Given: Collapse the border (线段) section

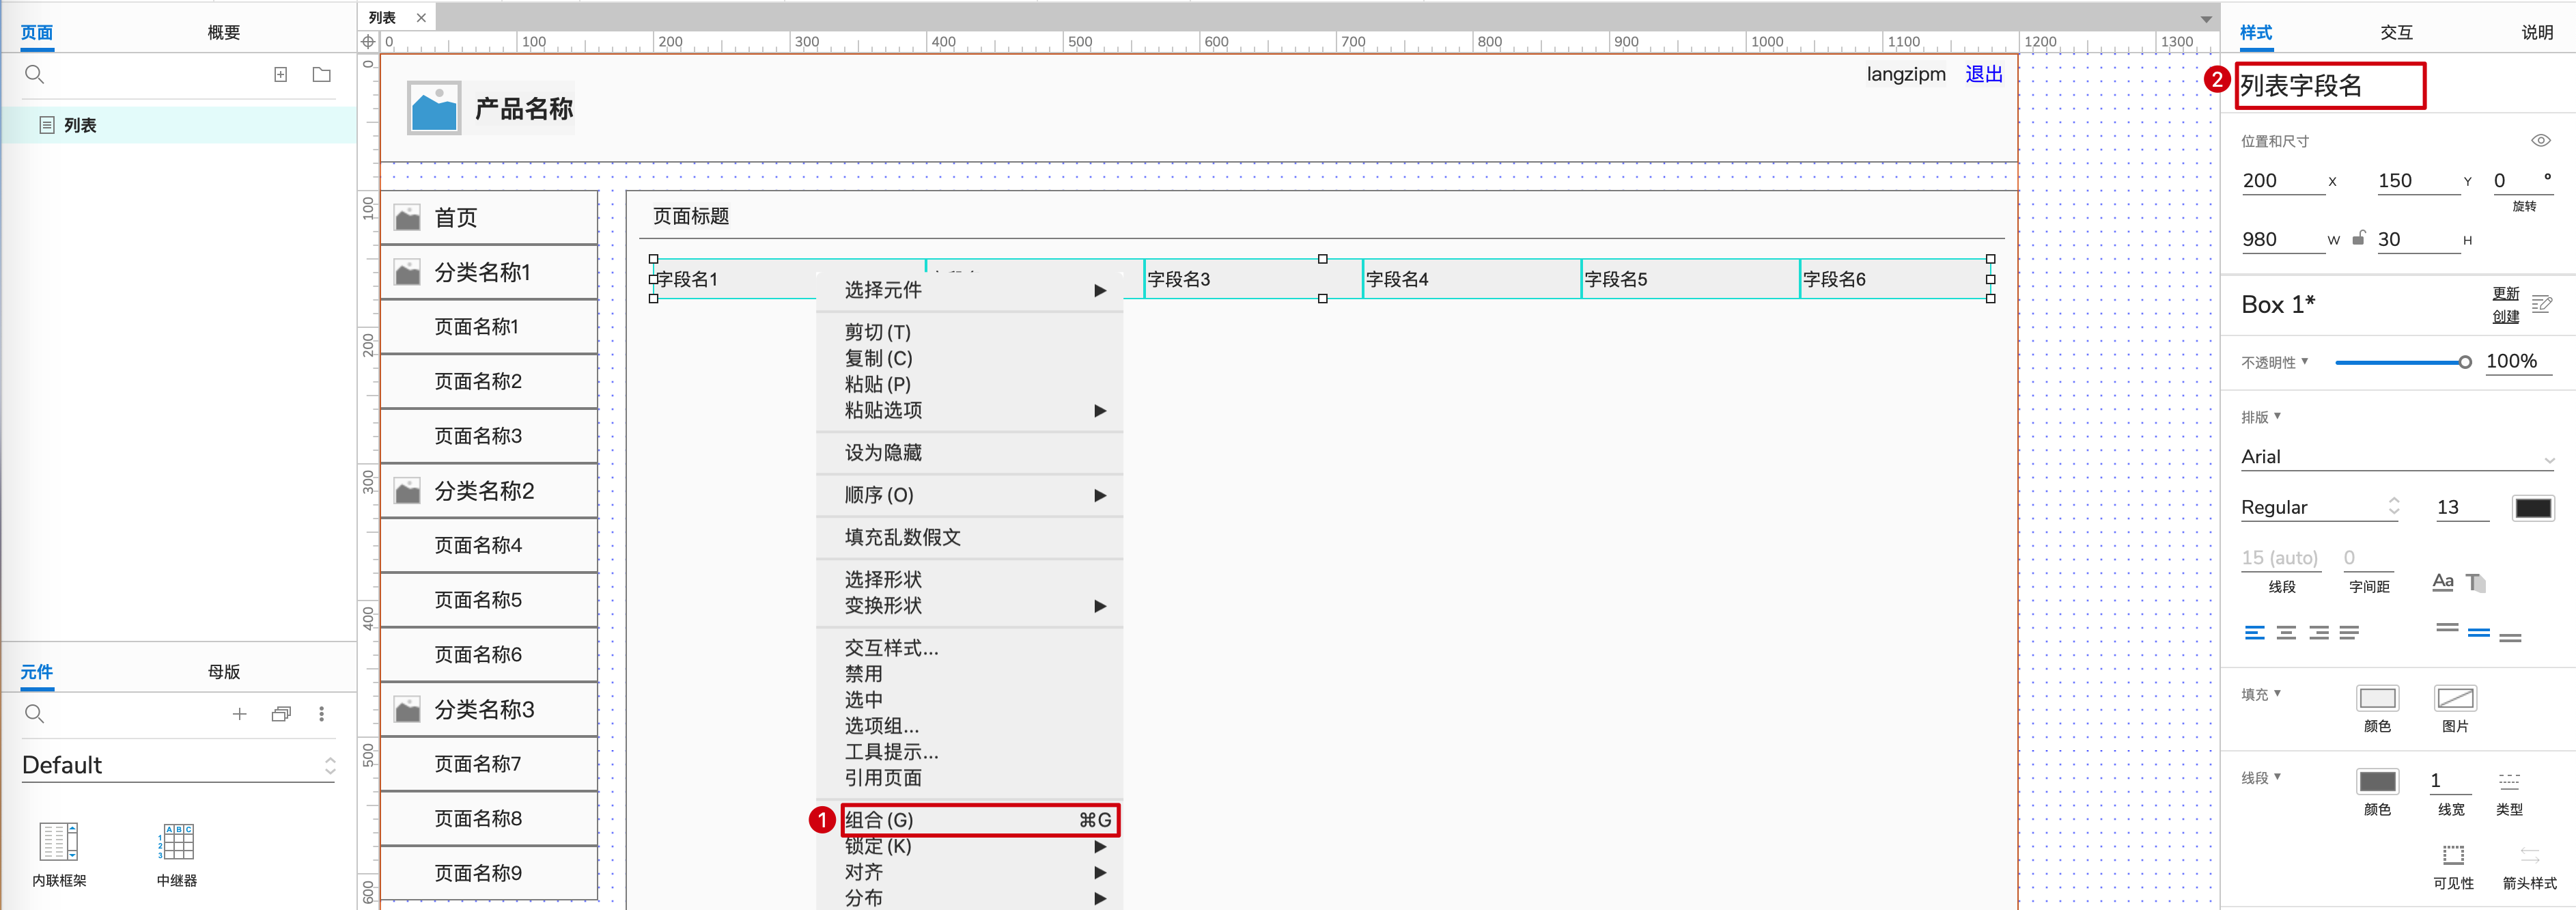Looking at the screenshot, I should [x=2277, y=776].
